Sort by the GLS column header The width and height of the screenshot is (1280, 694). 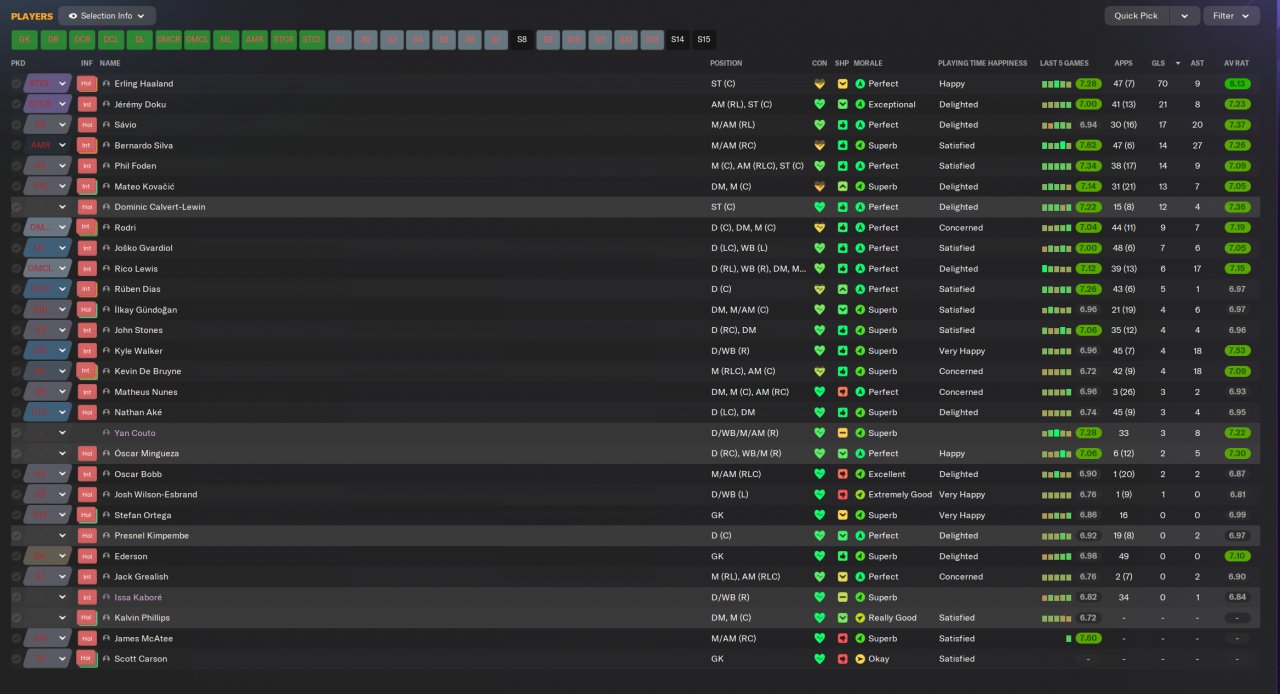[x=1158, y=63]
